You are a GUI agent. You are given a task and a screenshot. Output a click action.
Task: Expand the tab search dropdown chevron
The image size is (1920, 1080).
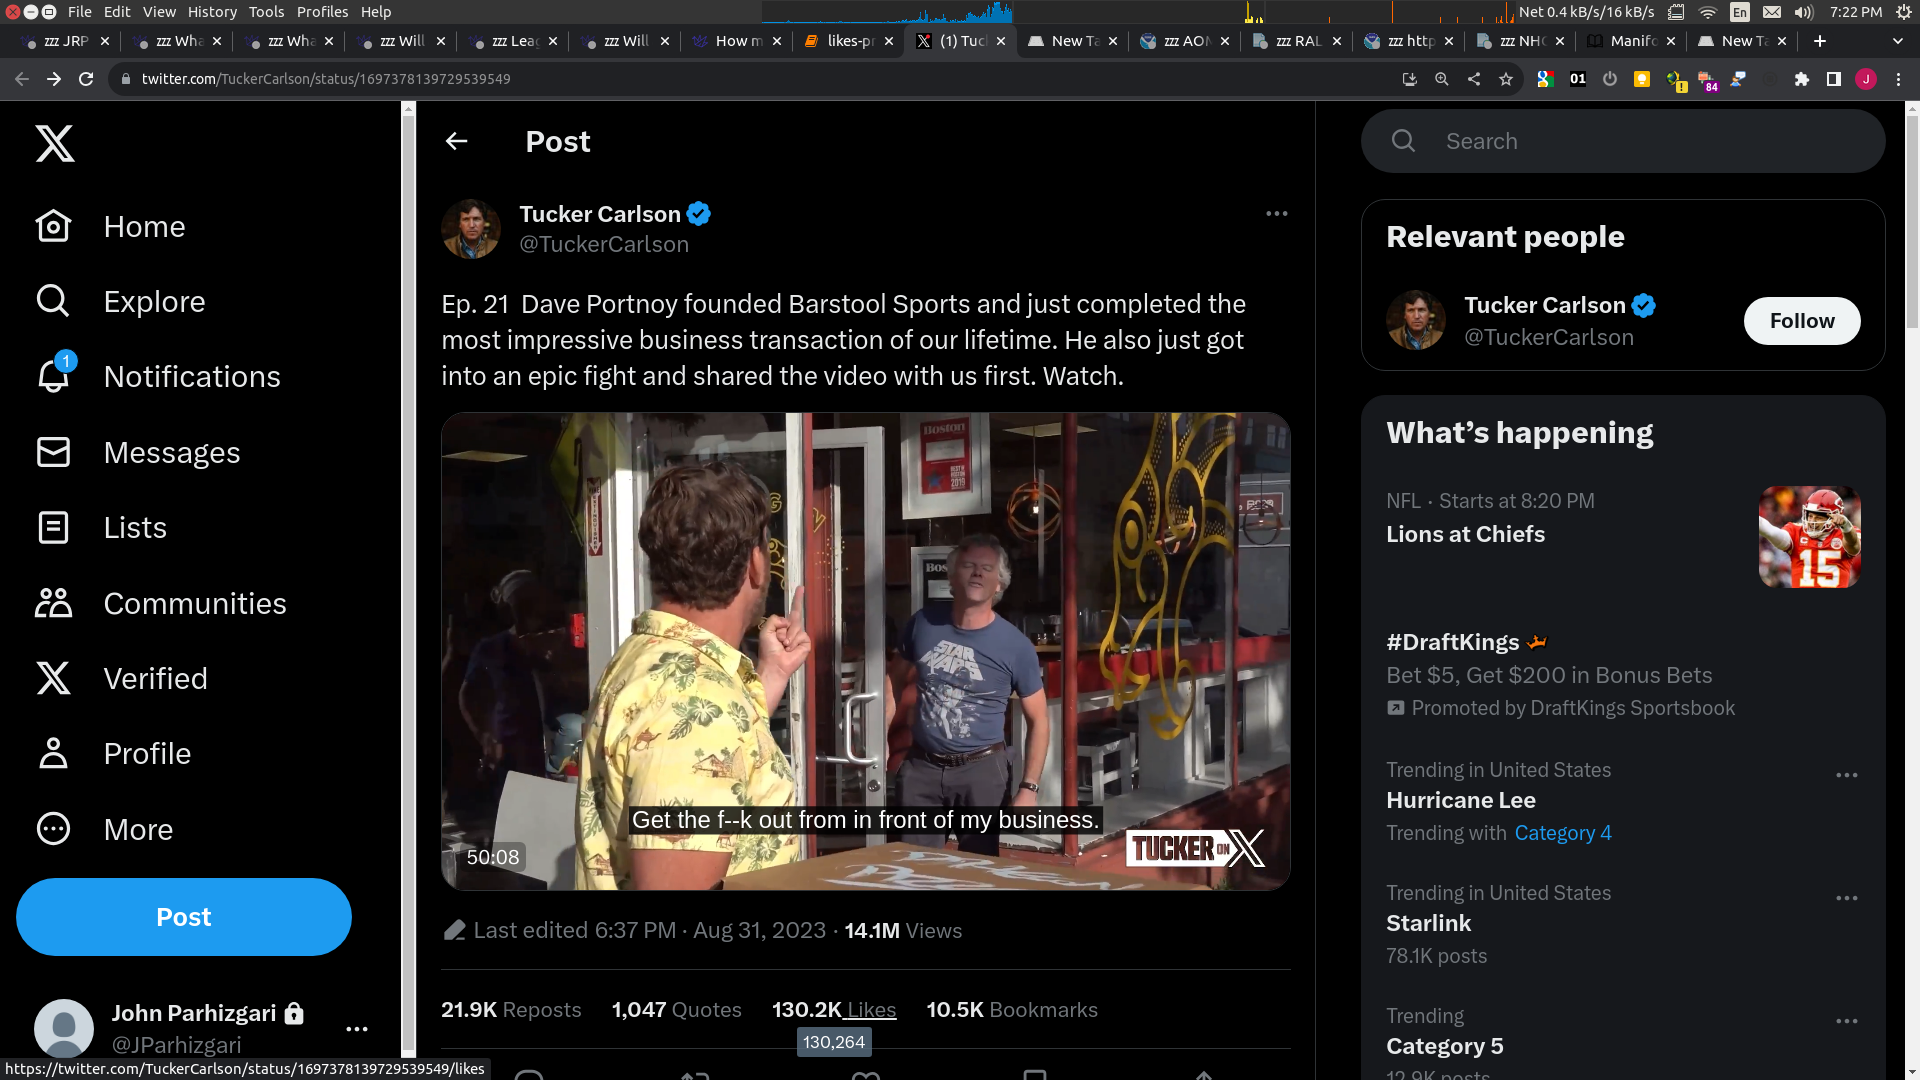pos(1898,41)
